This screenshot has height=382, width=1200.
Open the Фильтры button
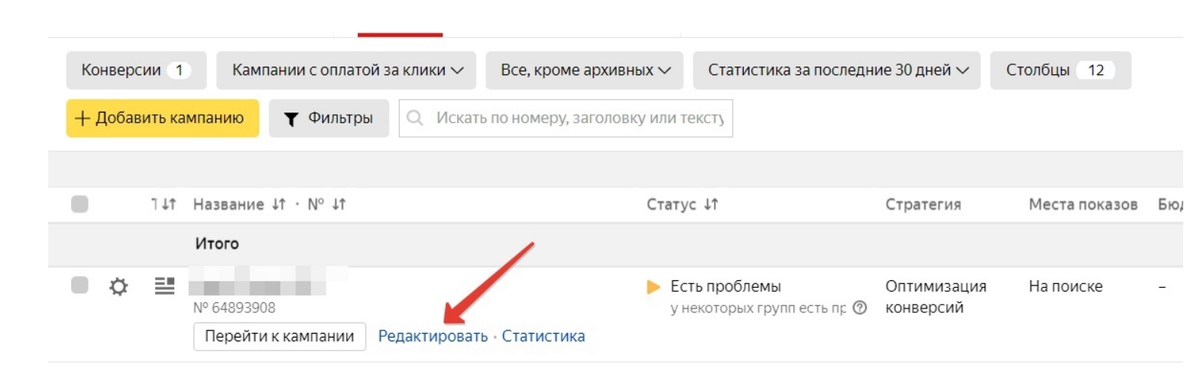pos(329,118)
